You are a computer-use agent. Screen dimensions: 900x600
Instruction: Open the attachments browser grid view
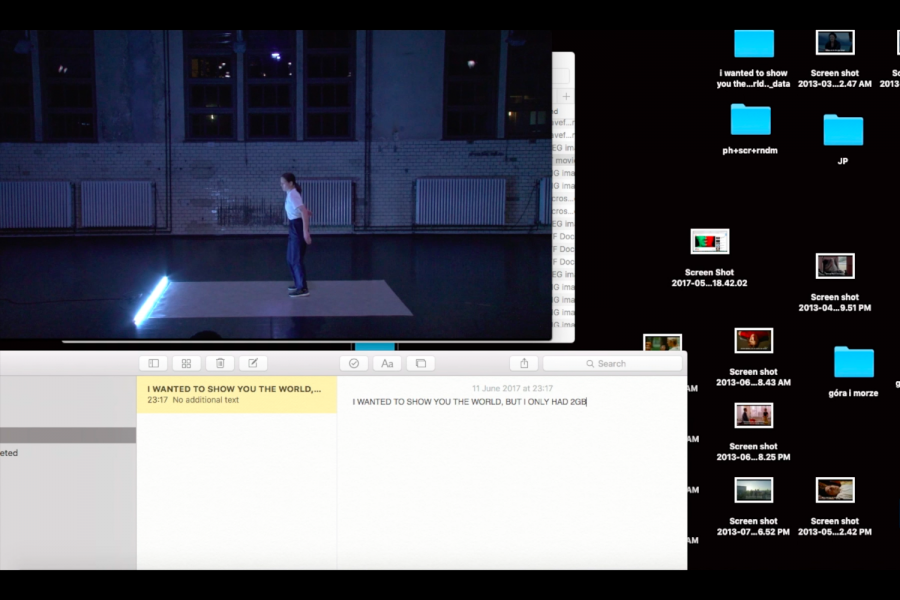[x=186, y=364]
